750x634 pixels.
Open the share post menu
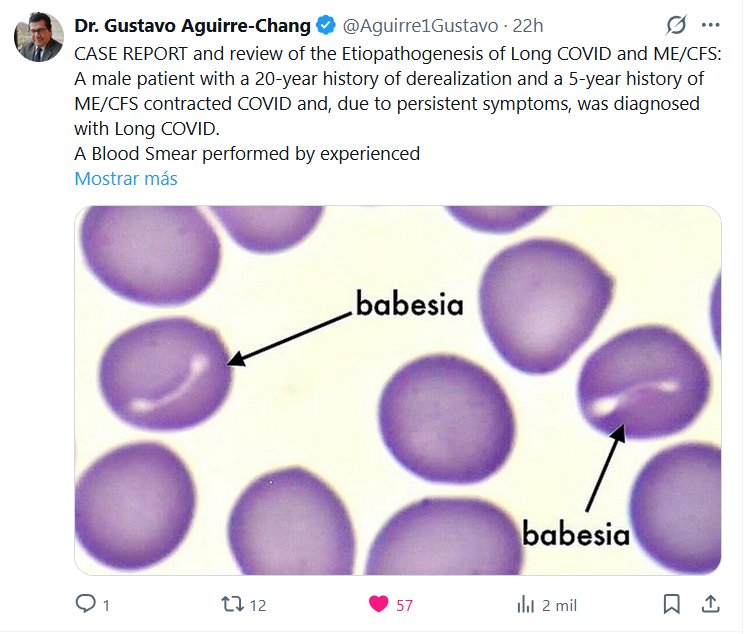(x=710, y=604)
